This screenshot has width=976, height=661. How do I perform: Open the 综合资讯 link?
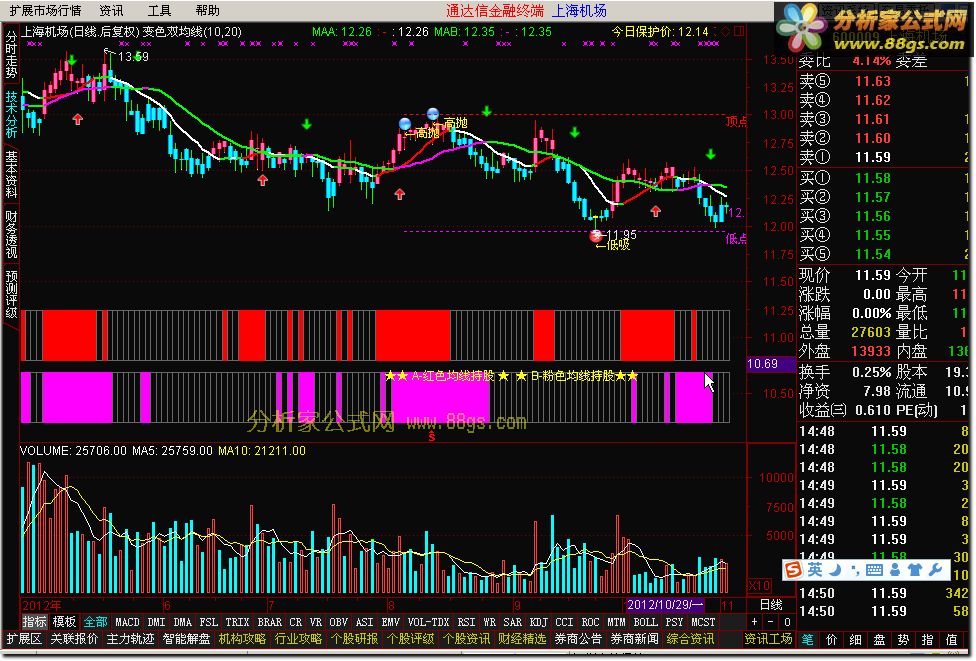point(690,639)
